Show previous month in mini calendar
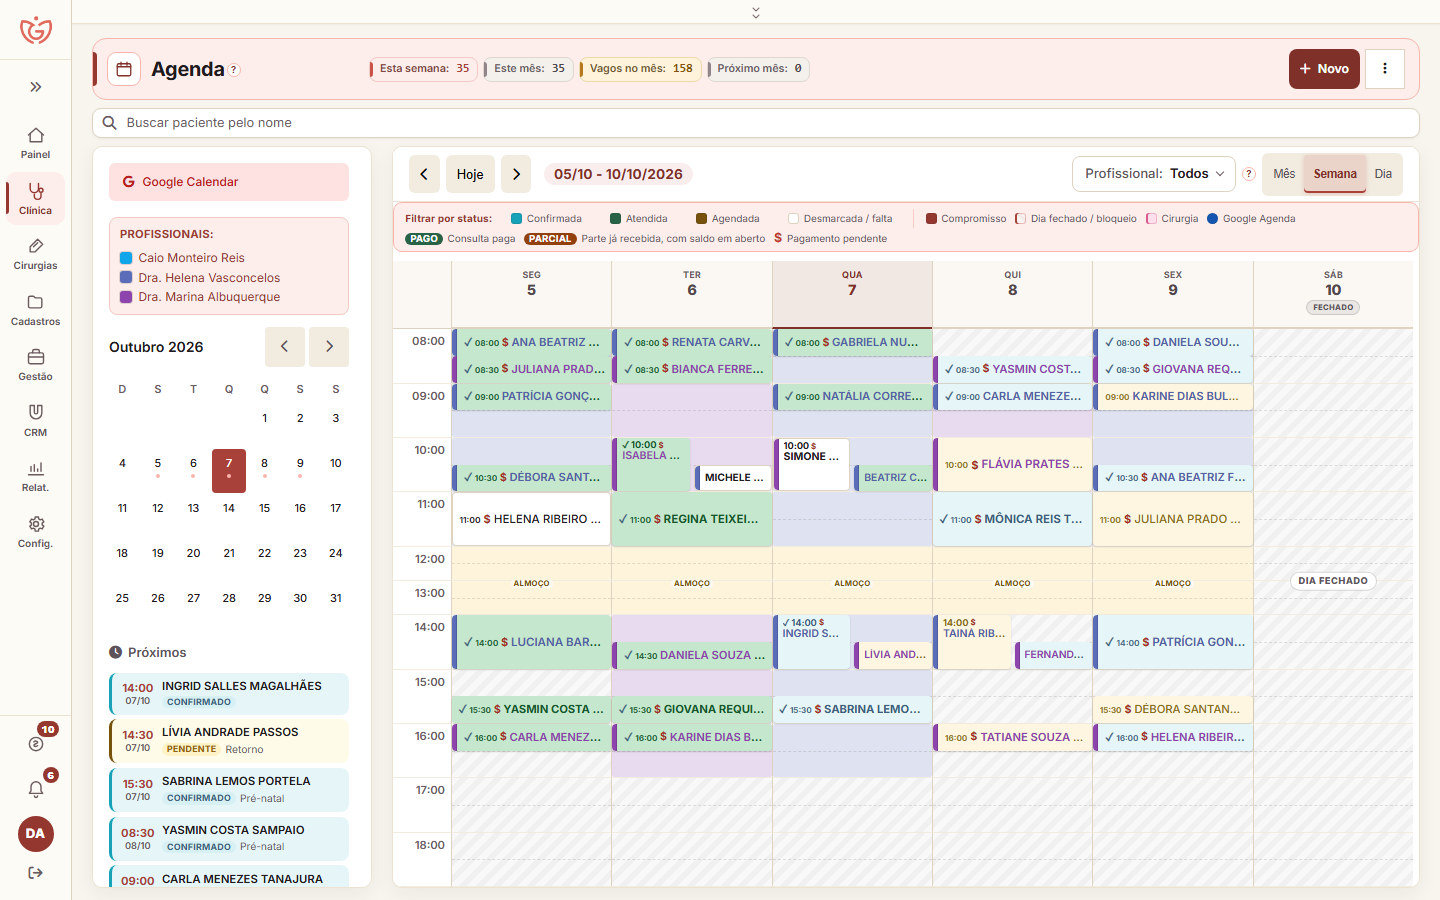 (285, 347)
